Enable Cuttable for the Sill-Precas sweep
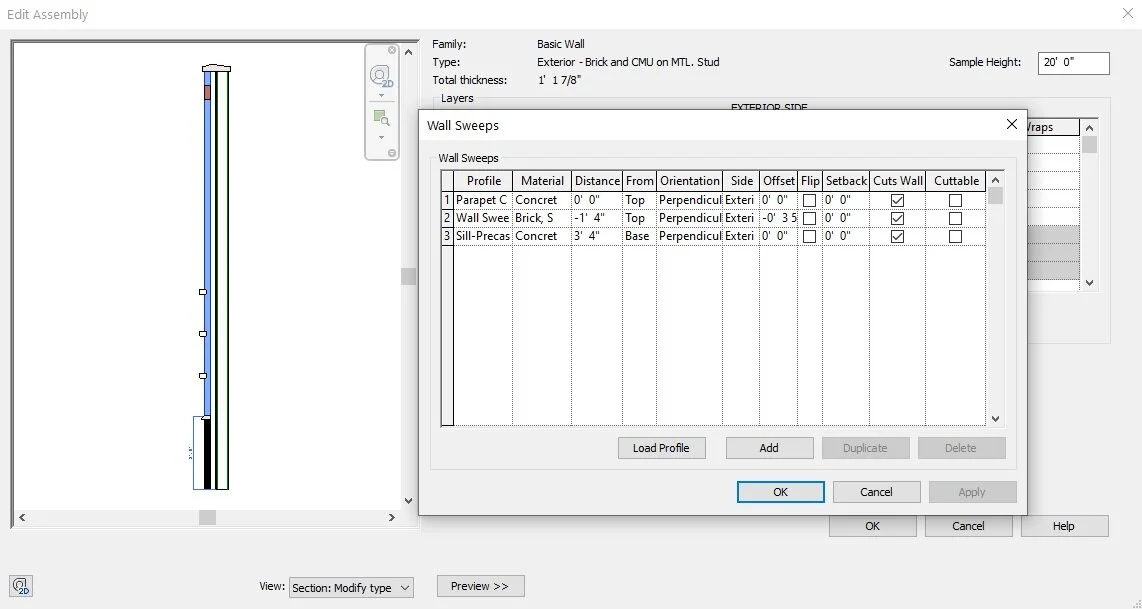 coord(955,236)
